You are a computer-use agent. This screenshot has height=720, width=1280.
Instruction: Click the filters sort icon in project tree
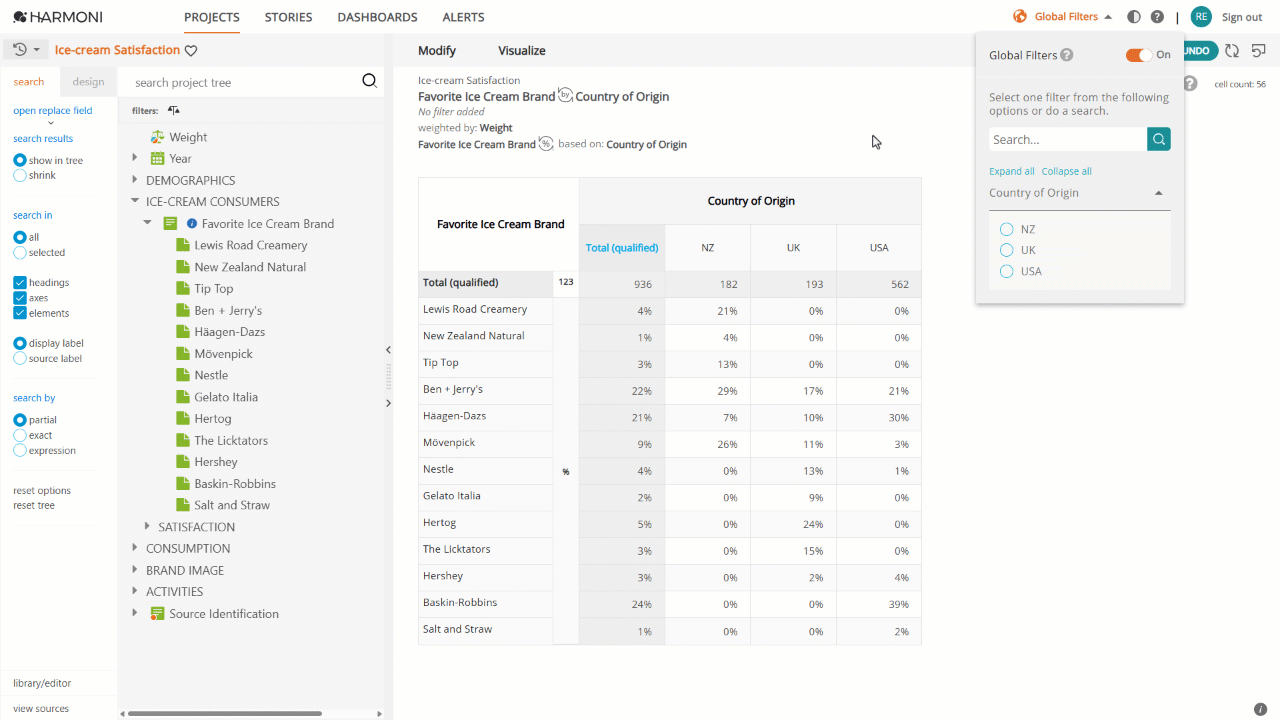(174, 111)
